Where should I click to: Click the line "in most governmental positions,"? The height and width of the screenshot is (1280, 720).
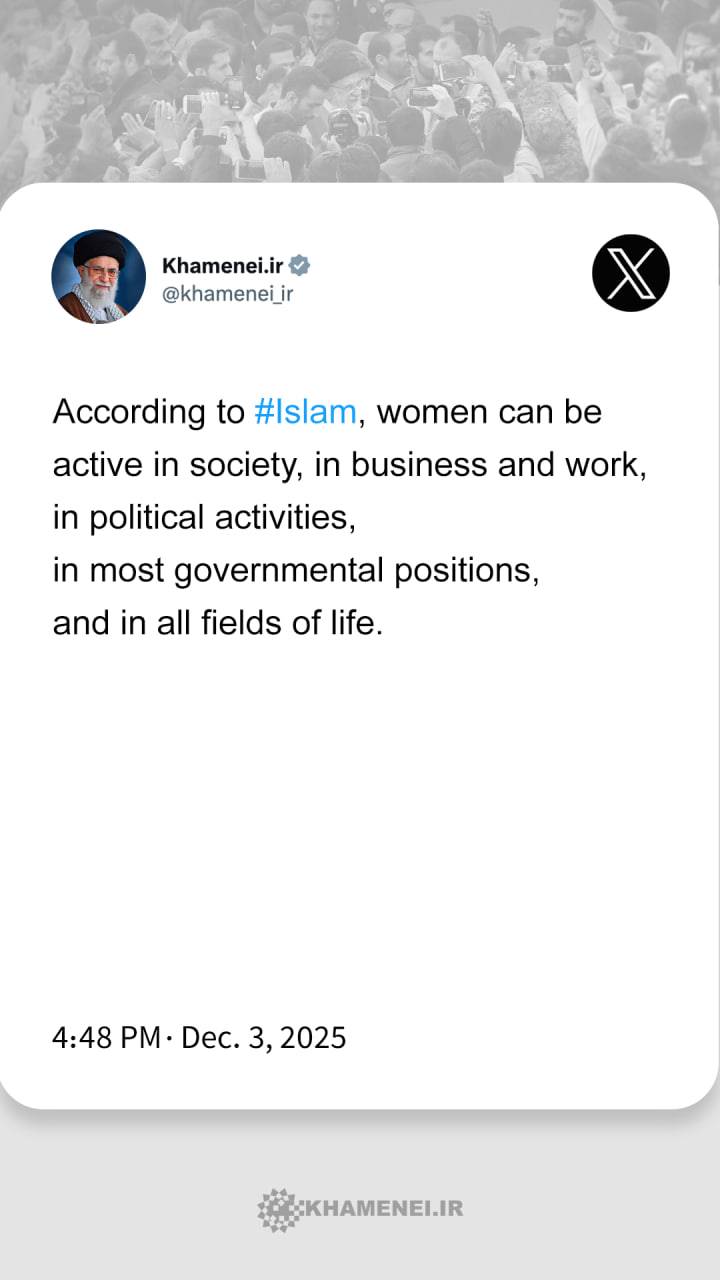tap(296, 571)
